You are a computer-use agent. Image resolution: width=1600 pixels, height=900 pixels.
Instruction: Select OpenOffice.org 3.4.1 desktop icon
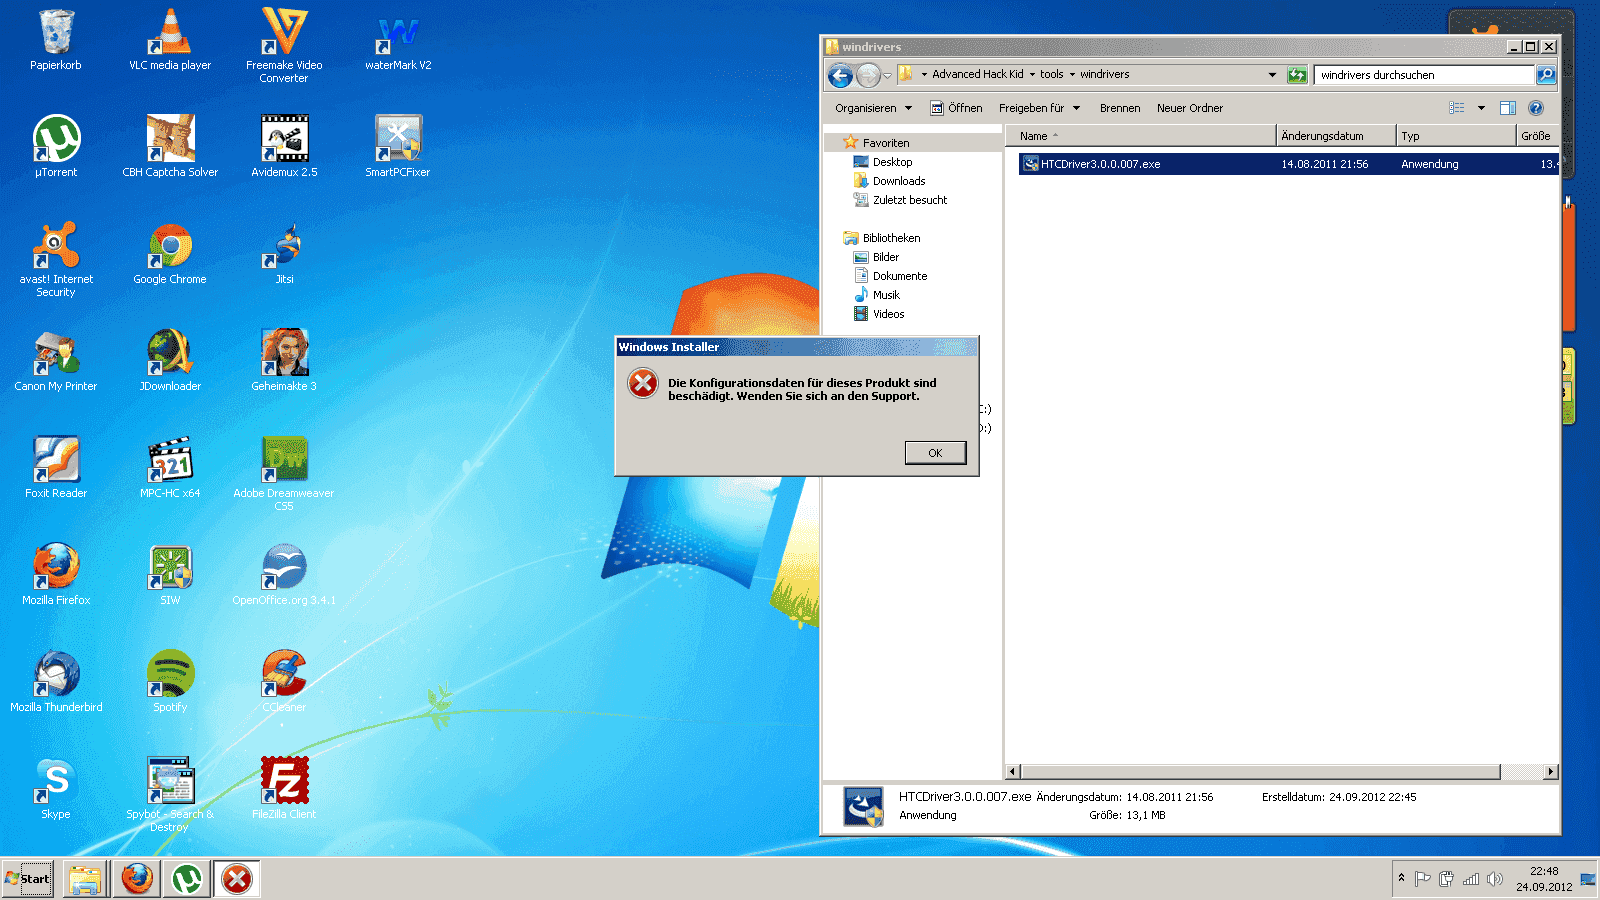[284, 575]
